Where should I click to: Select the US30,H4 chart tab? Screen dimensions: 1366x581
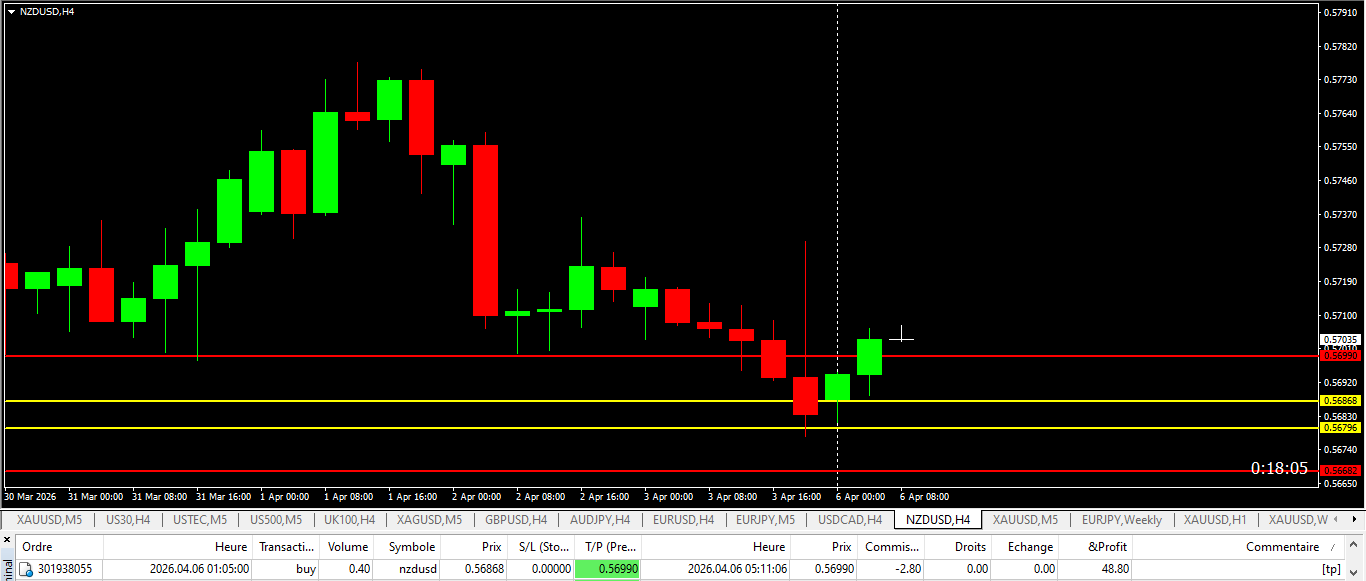tap(128, 520)
